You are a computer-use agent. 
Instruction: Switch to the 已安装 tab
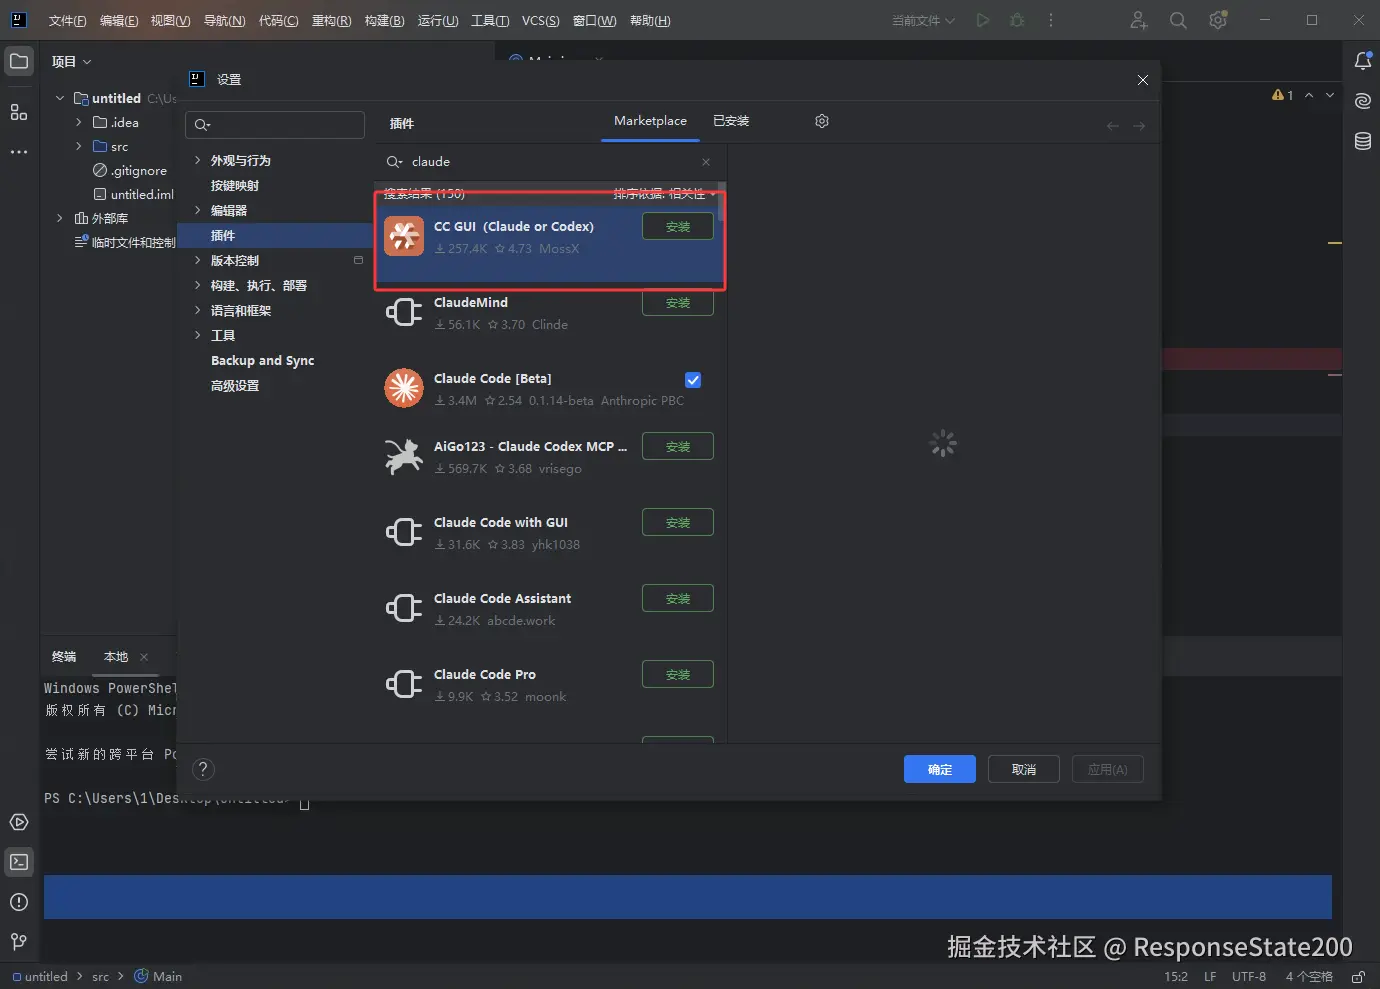tap(731, 121)
